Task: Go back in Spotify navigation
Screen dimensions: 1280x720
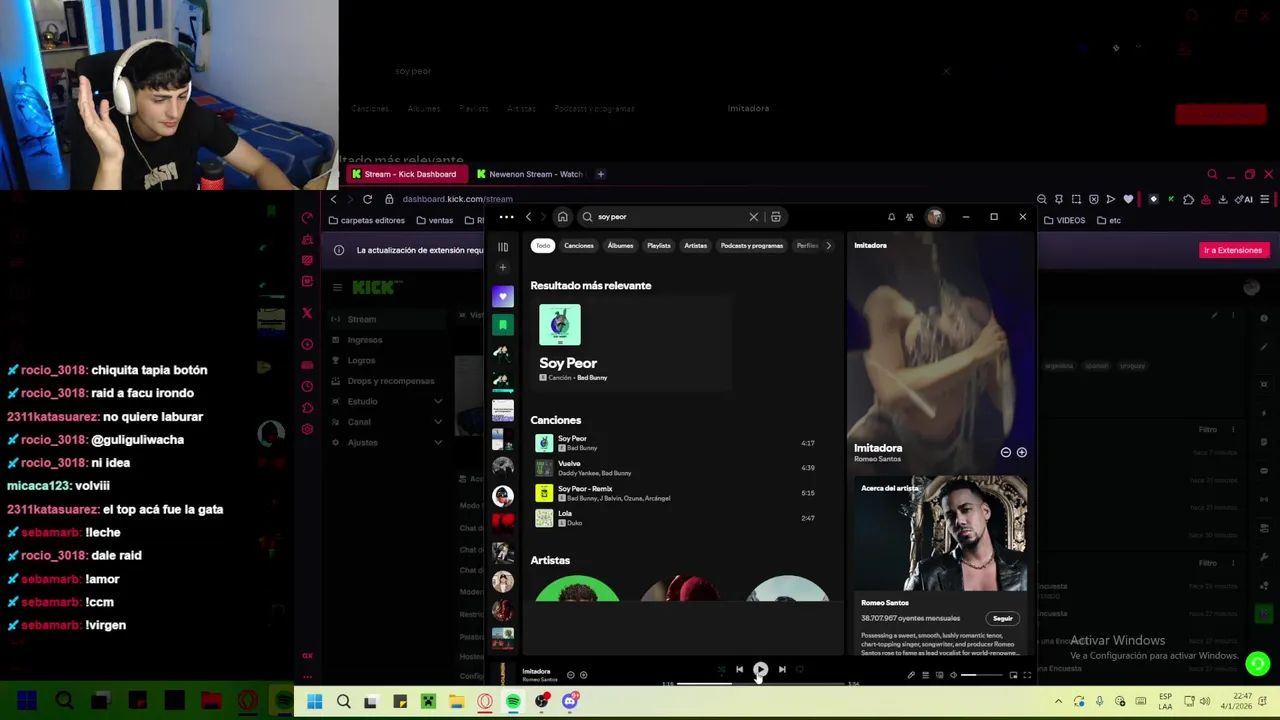Action: [x=529, y=217]
